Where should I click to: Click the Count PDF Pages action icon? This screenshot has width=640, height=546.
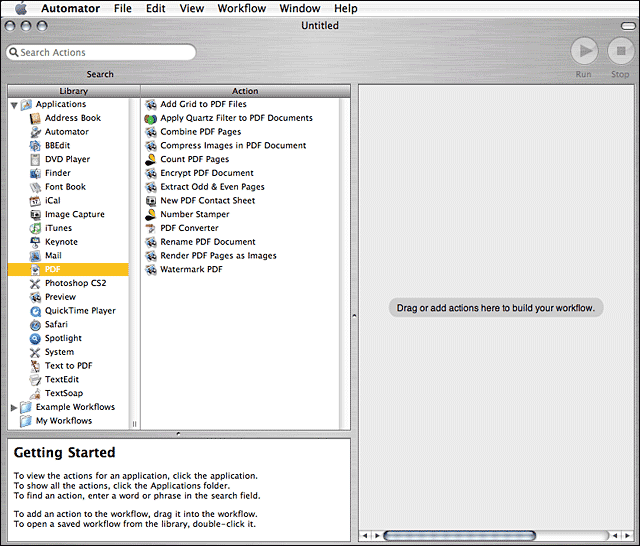[151, 160]
